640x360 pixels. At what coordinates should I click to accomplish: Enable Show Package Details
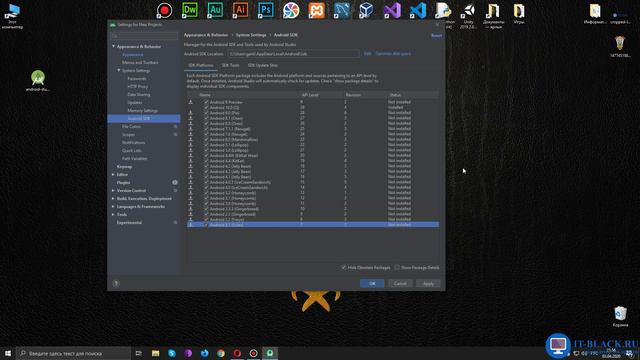click(x=397, y=267)
